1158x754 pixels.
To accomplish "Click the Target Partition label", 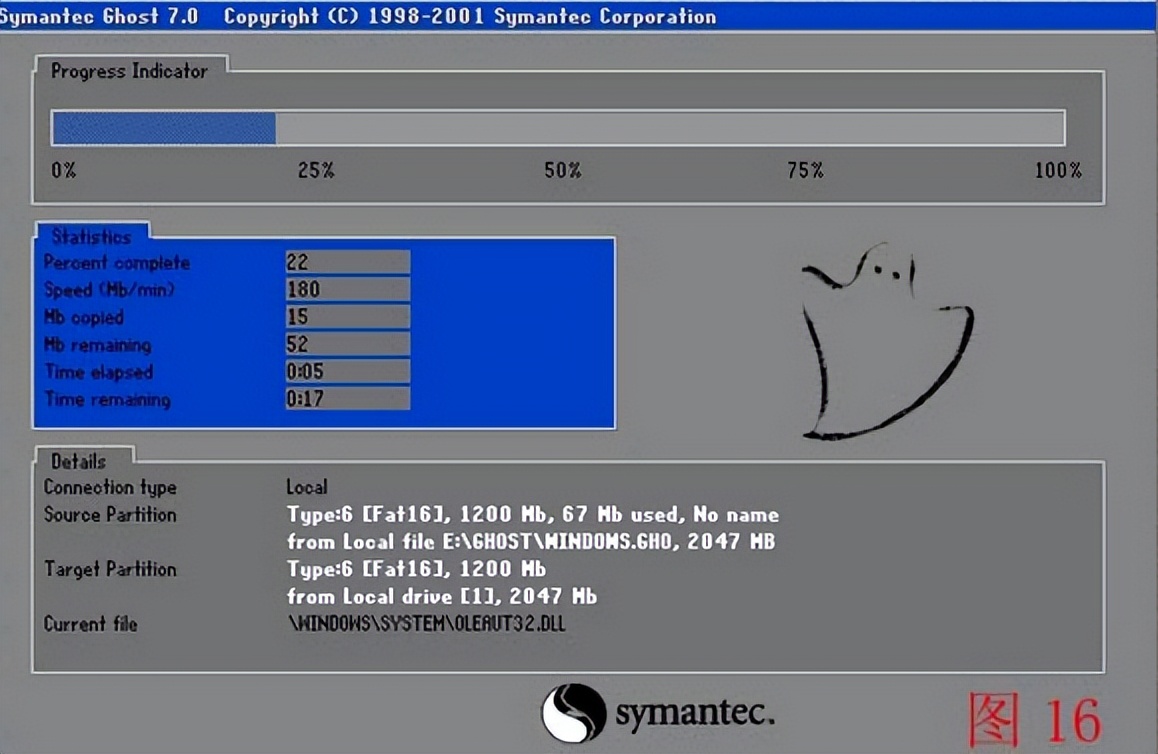I will (x=110, y=569).
